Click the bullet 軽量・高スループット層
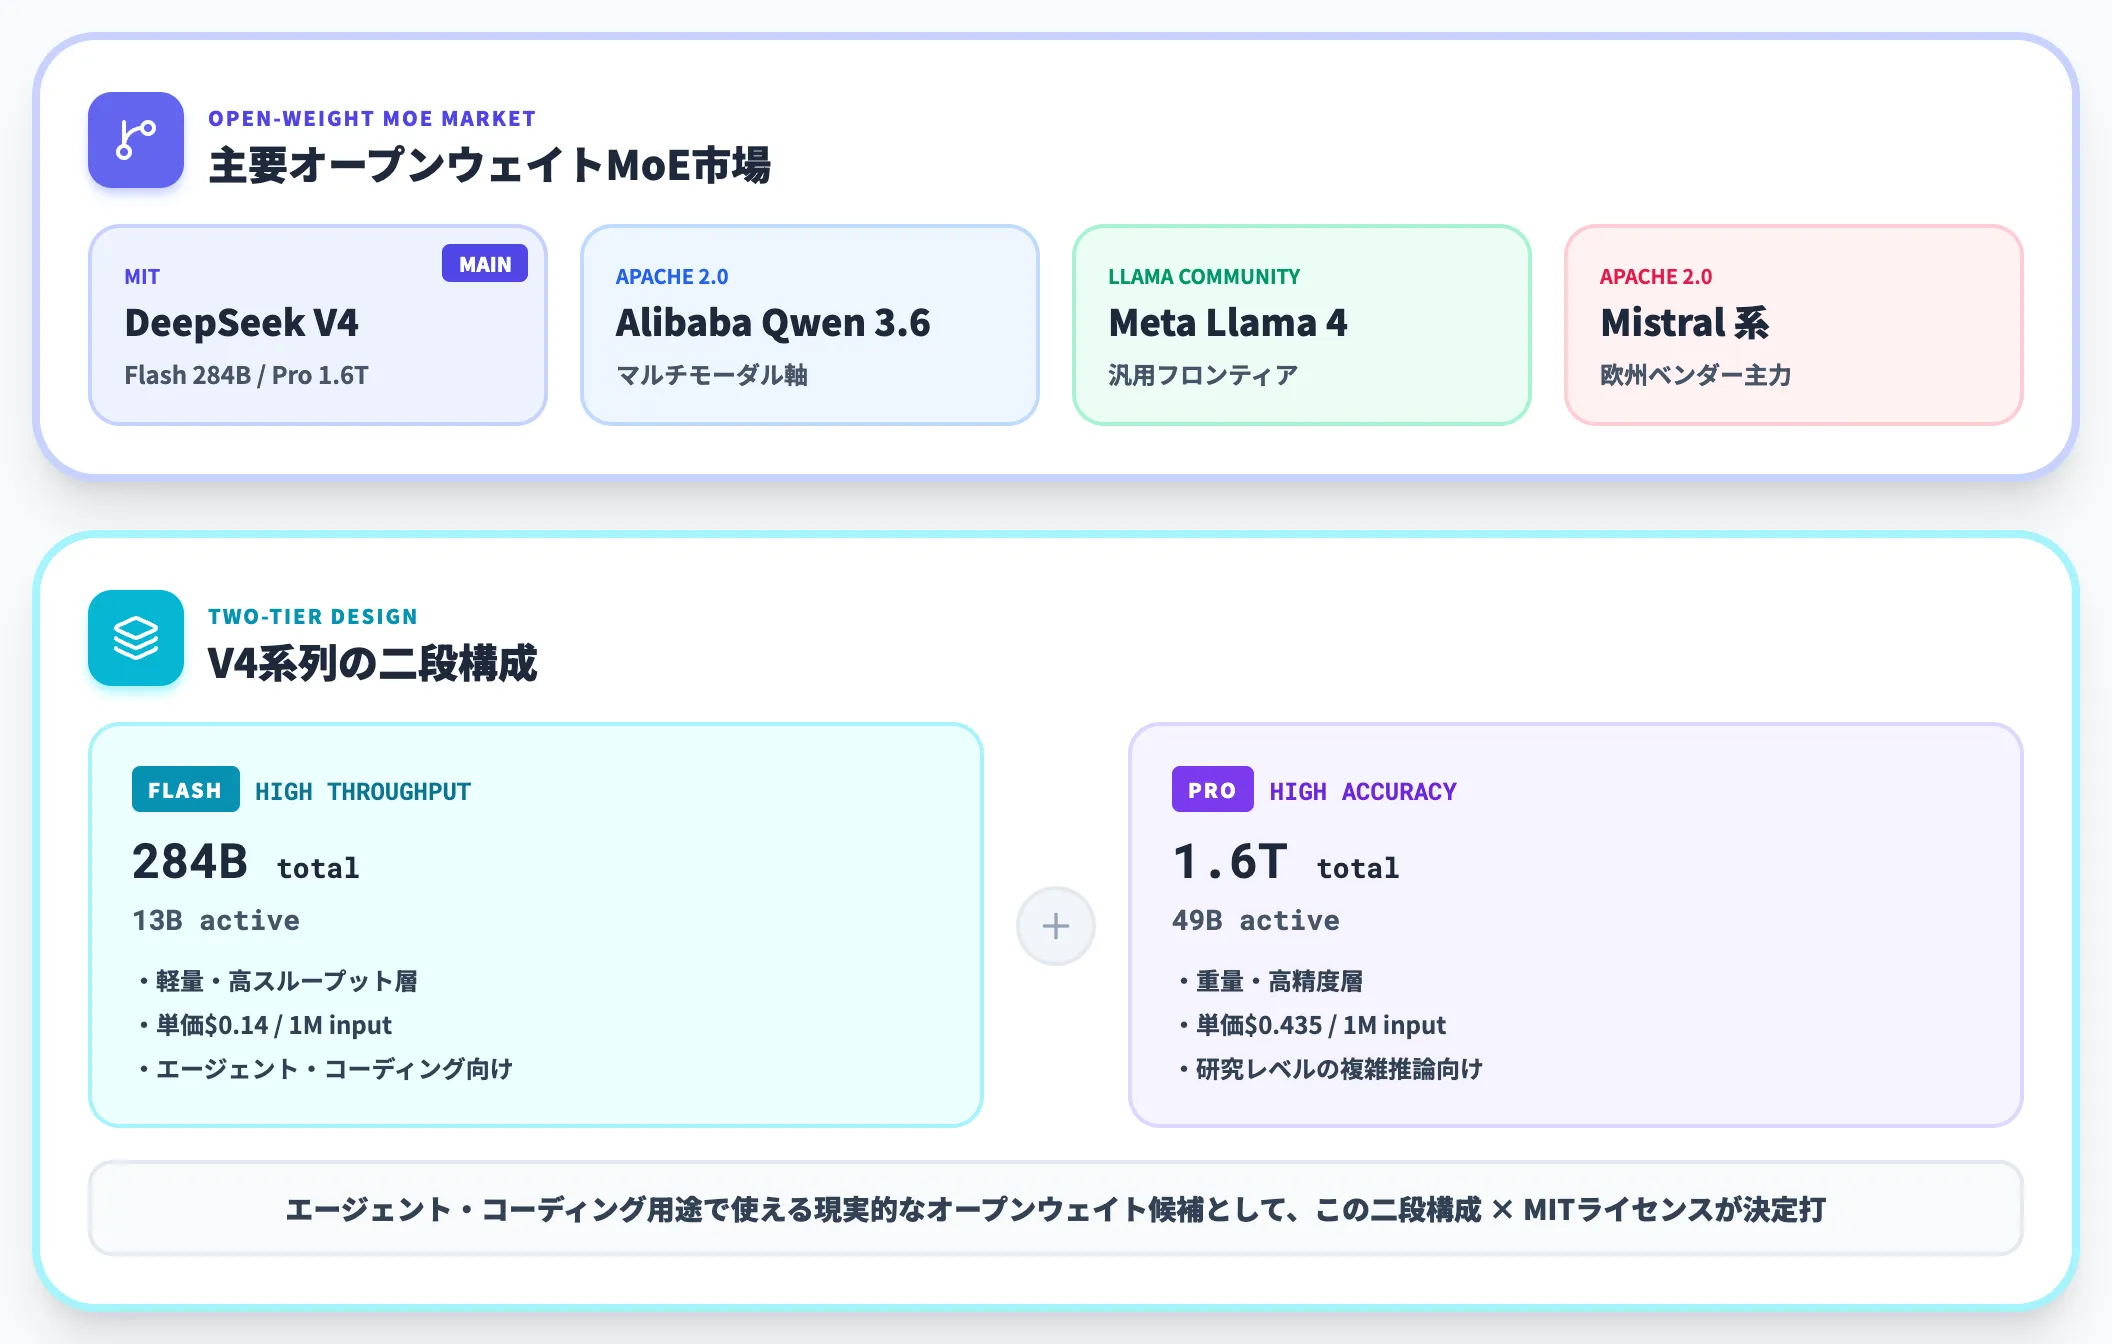Screen dimensions: 2112x1344 point(276,981)
